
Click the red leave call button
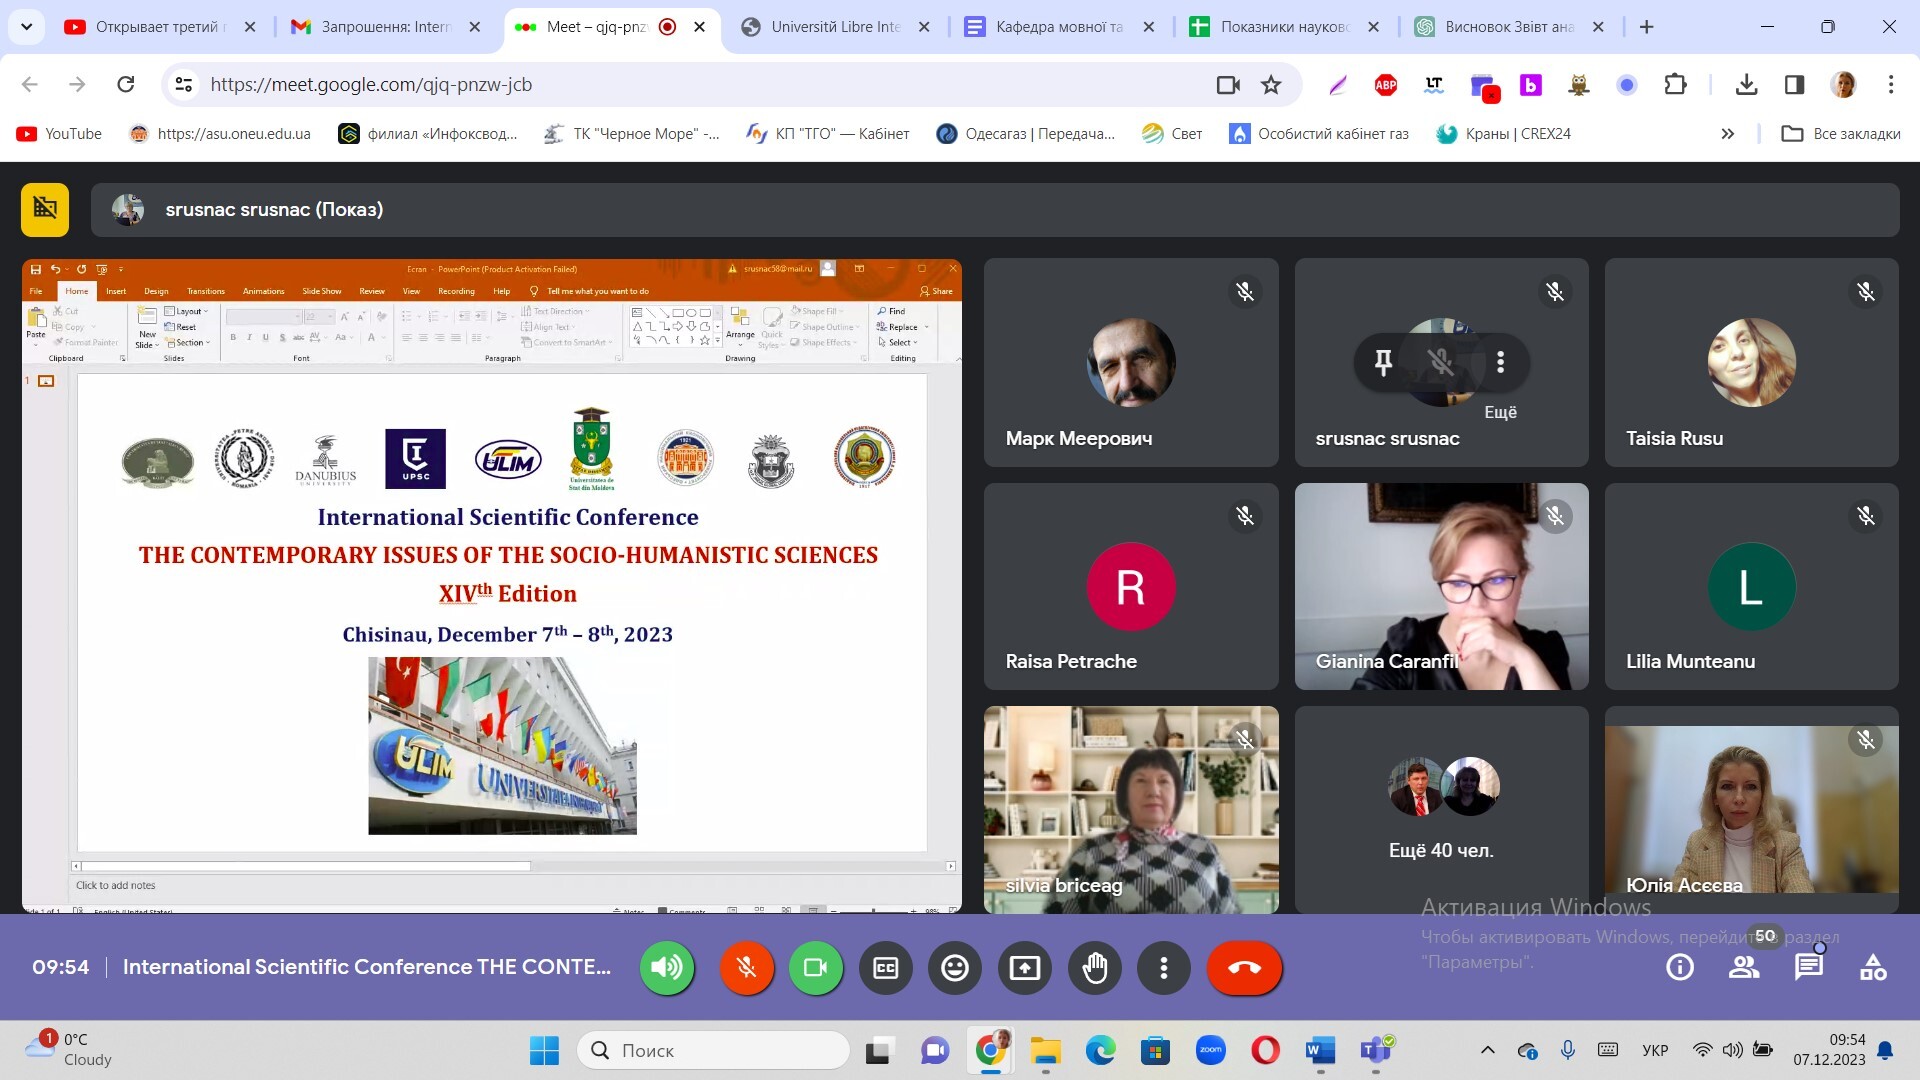(x=1244, y=967)
